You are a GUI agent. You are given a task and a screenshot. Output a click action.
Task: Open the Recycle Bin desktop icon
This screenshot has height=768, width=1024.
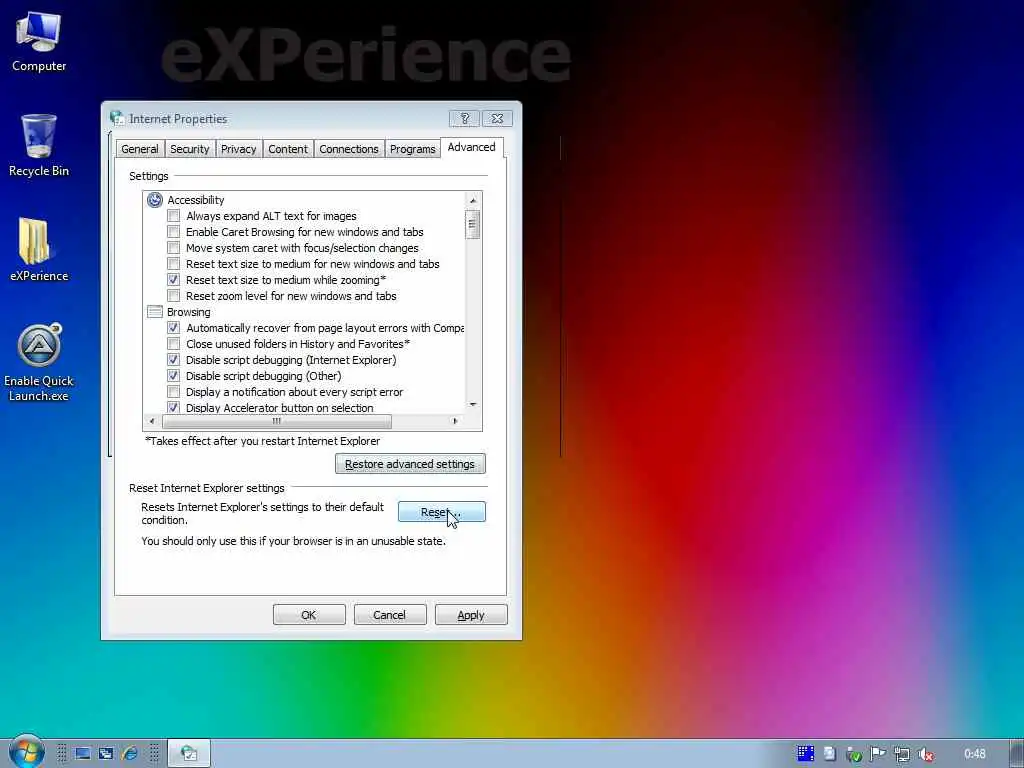[39, 146]
